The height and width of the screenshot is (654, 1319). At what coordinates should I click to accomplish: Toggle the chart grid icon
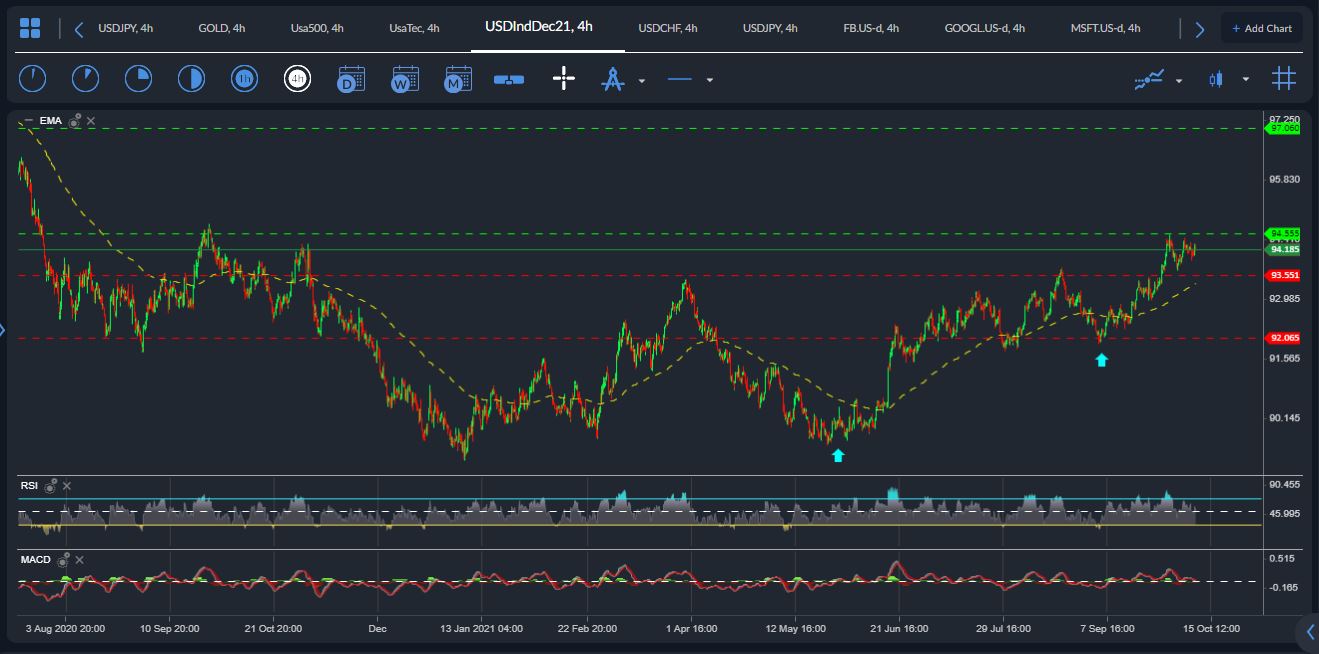tap(1284, 78)
